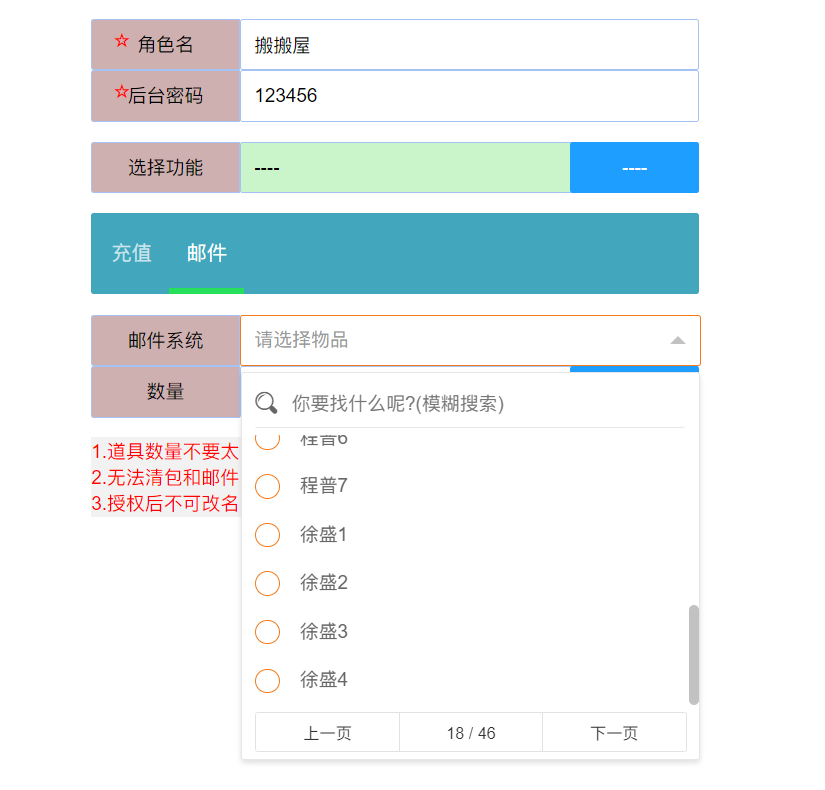The width and height of the screenshot is (825, 790).
Task: Switch to the 邮件 tab
Action: pos(206,254)
